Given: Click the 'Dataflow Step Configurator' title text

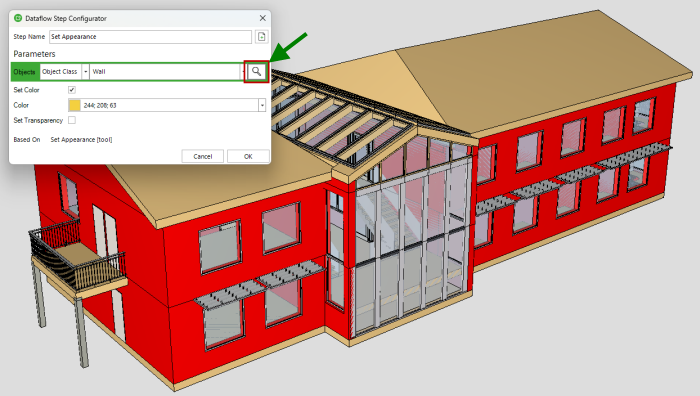Looking at the screenshot, I should click(66, 18).
